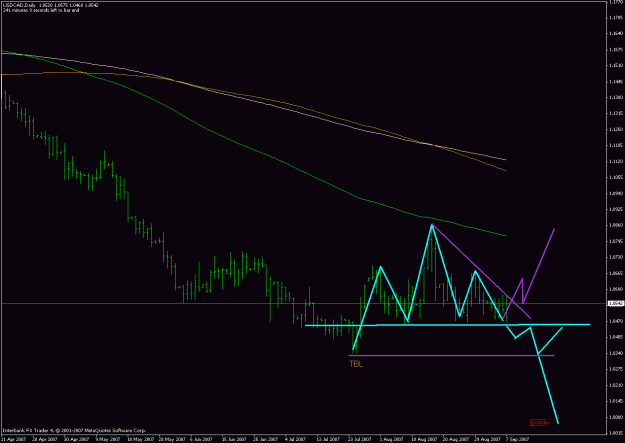The height and width of the screenshot is (443, 625).
Task: Click the 9 May 2007 date label
Action: pyautogui.click(x=109, y=439)
